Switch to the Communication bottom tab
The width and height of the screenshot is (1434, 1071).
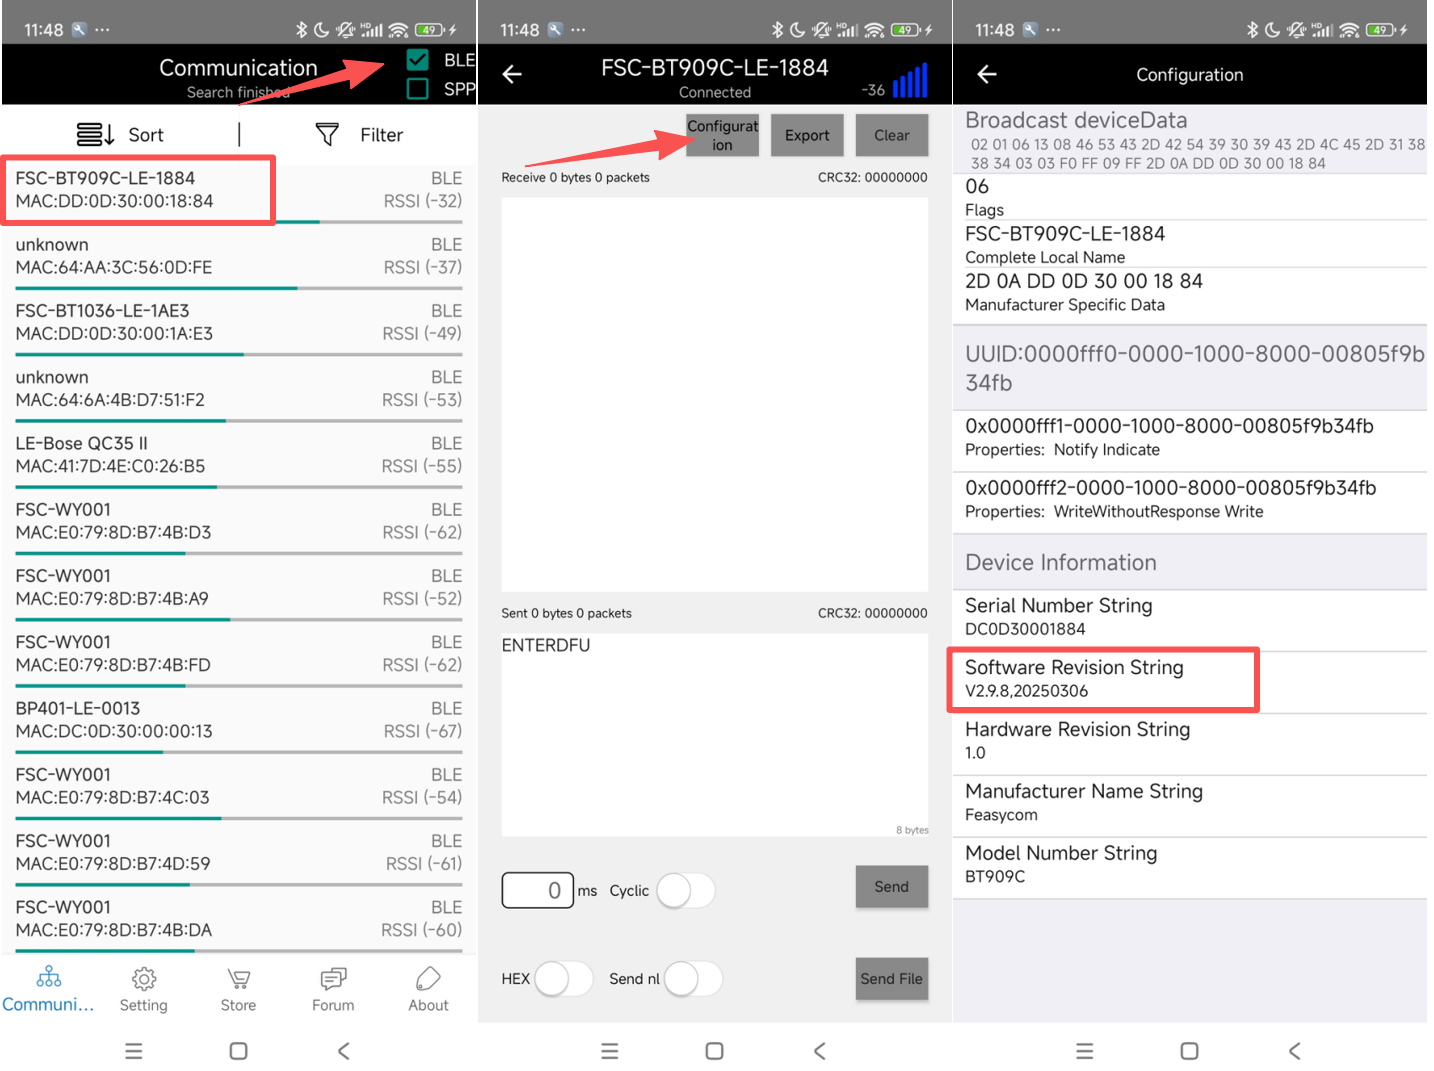48,988
